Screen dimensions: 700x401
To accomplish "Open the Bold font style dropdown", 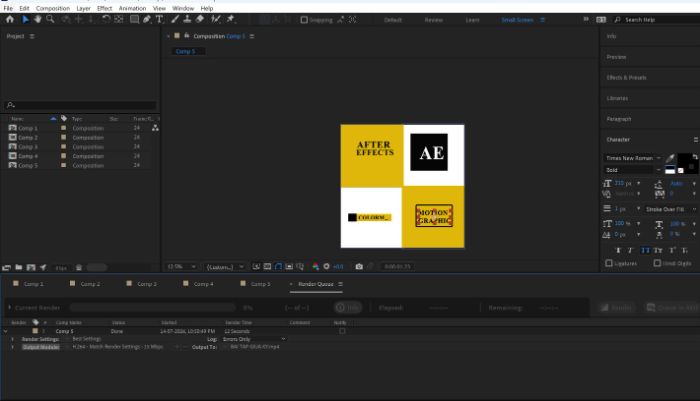I will [x=632, y=170].
